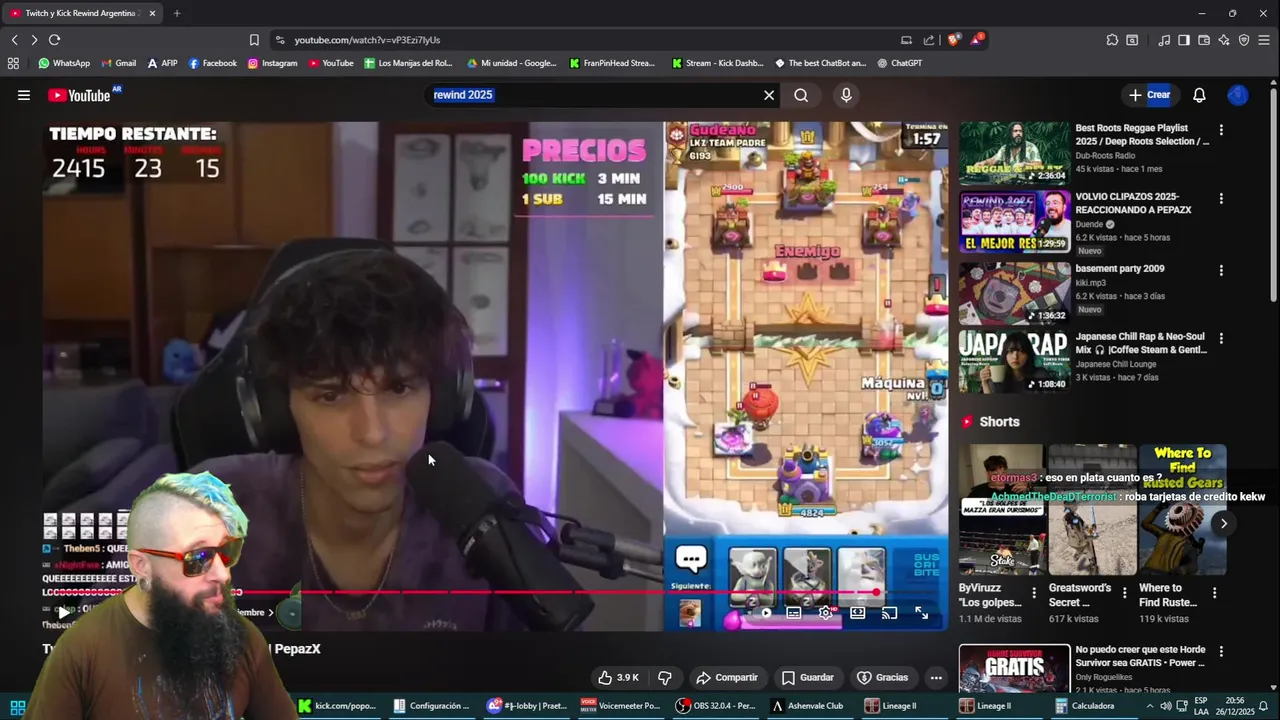Go to the YouTube home logo
Screen dimensions: 1280x720
point(80,95)
